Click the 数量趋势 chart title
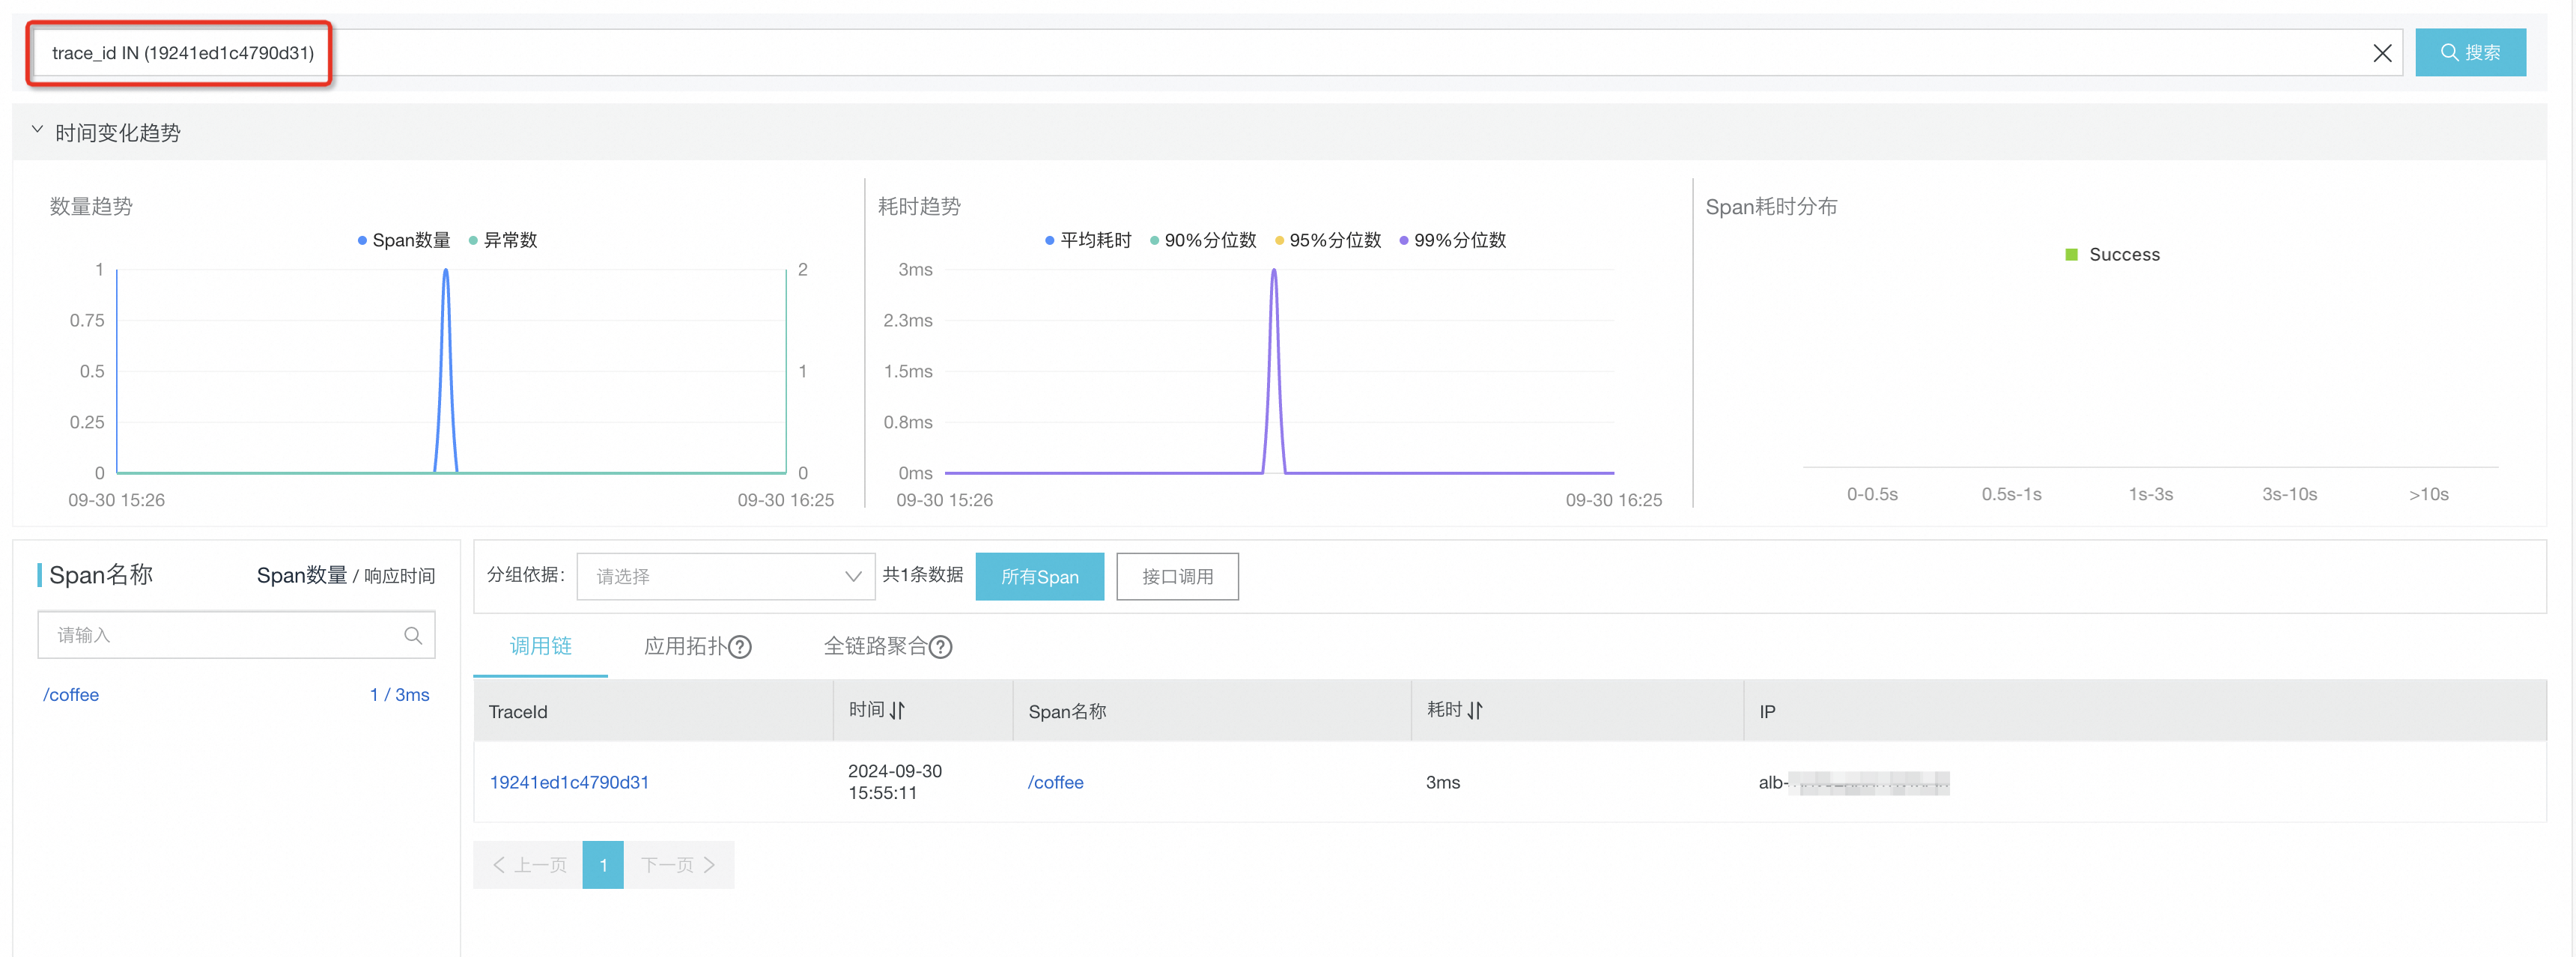The image size is (2576, 957). click(91, 206)
